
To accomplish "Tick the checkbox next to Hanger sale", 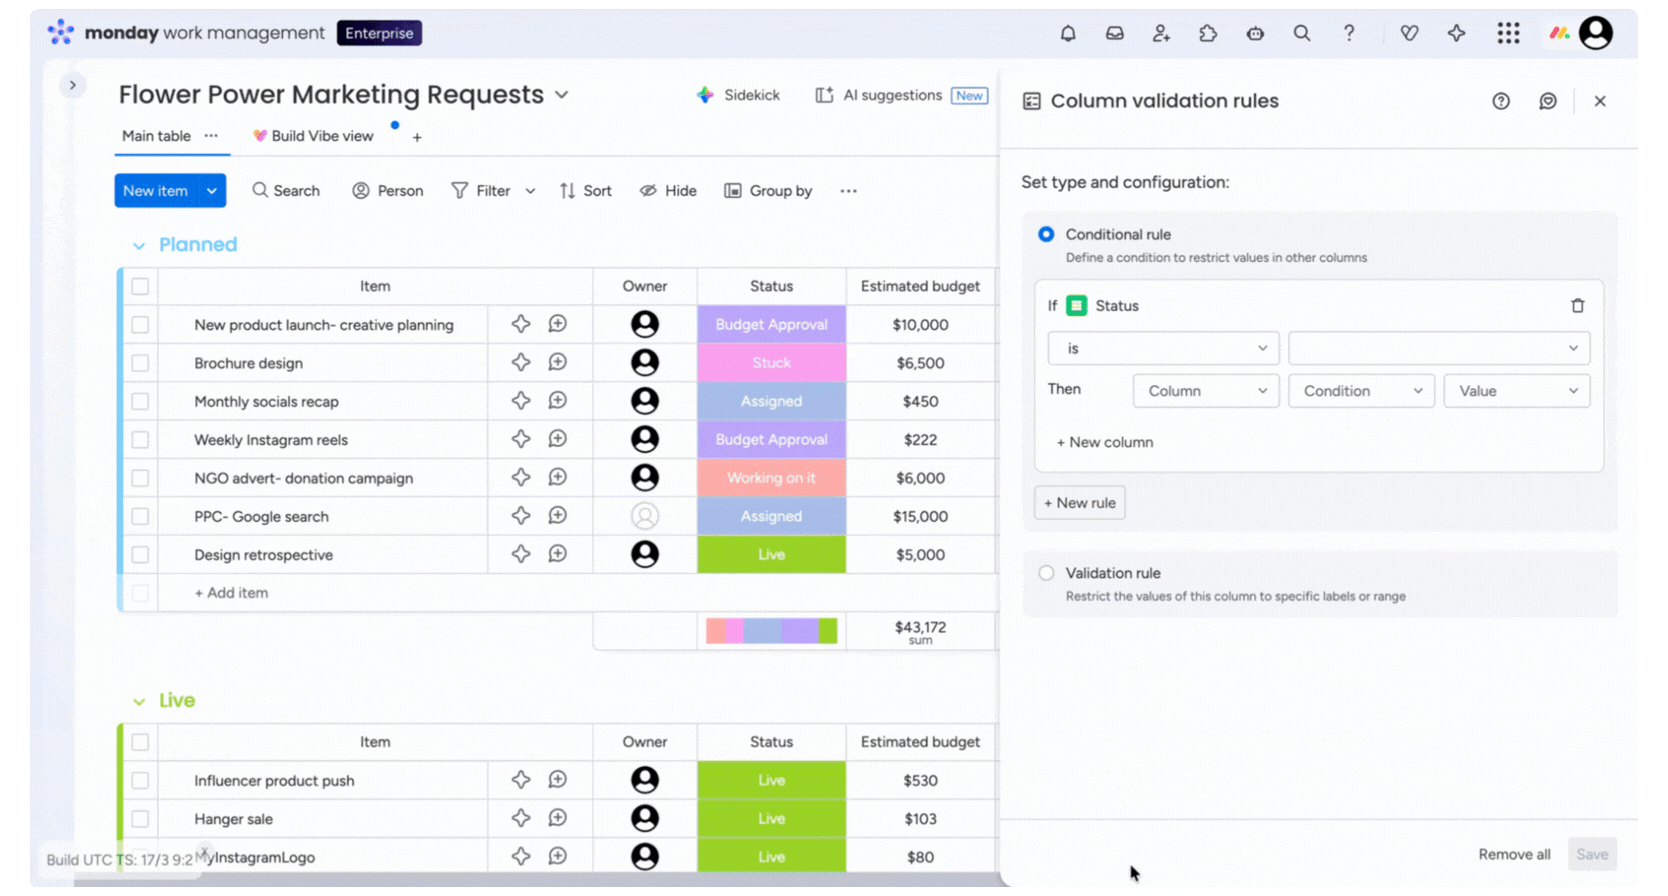I will point(140,819).
